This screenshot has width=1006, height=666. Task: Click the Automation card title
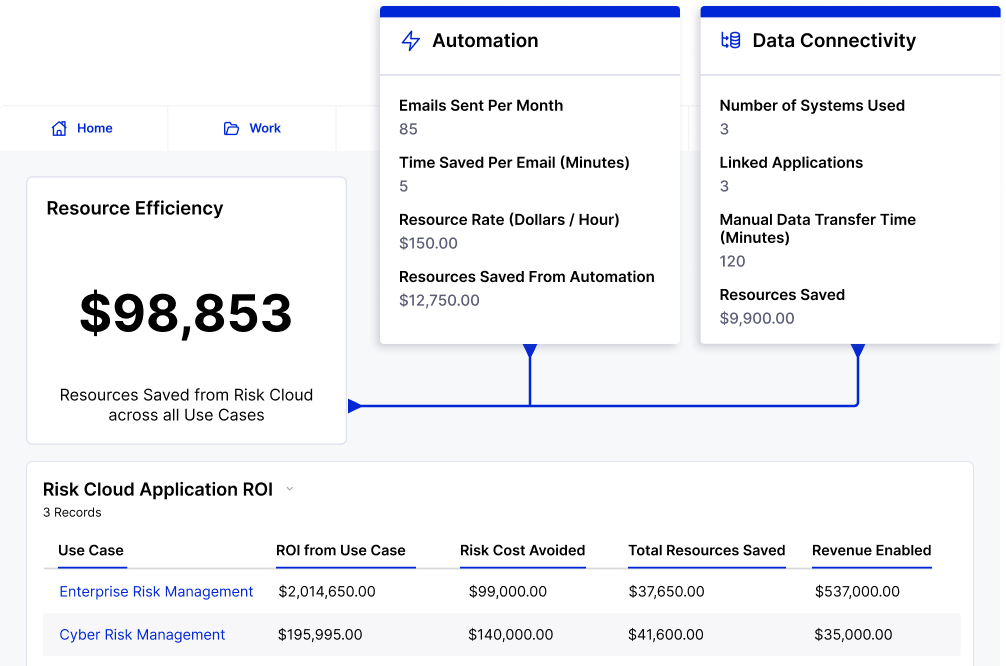coord(485,40)
